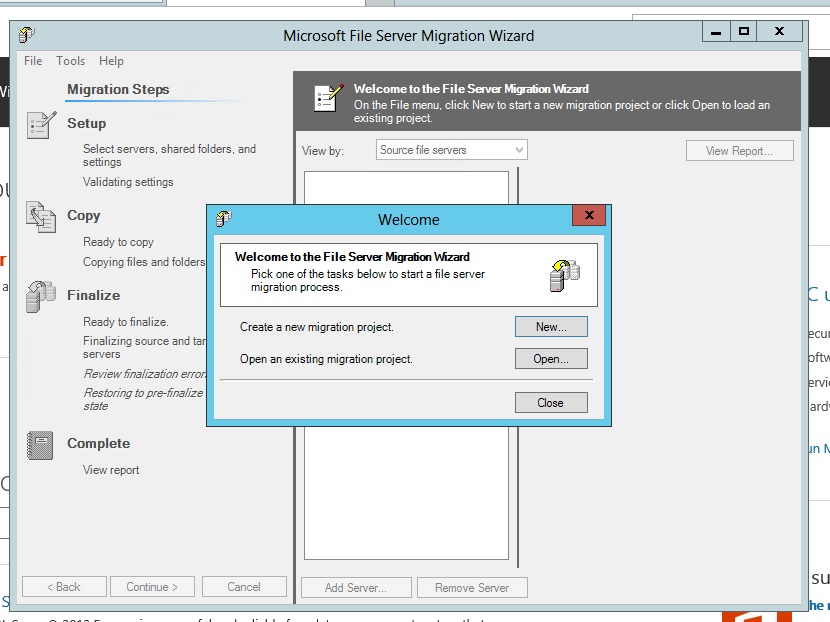Click the View Report... button
The width and height of the screenshot is (830, 622).
(x=739, y=150)
